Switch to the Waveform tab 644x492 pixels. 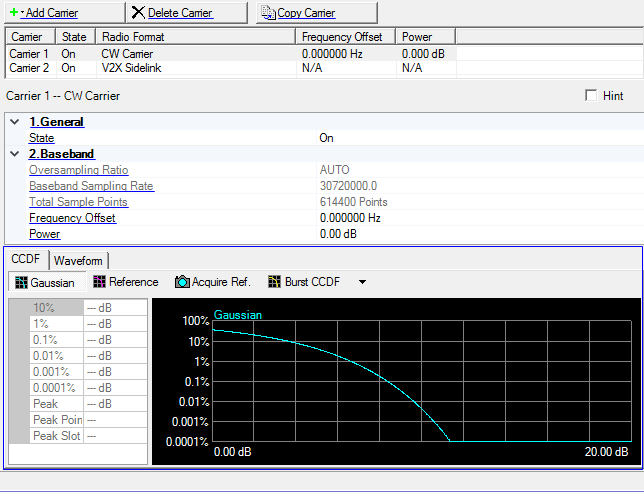tap(78, 260)
